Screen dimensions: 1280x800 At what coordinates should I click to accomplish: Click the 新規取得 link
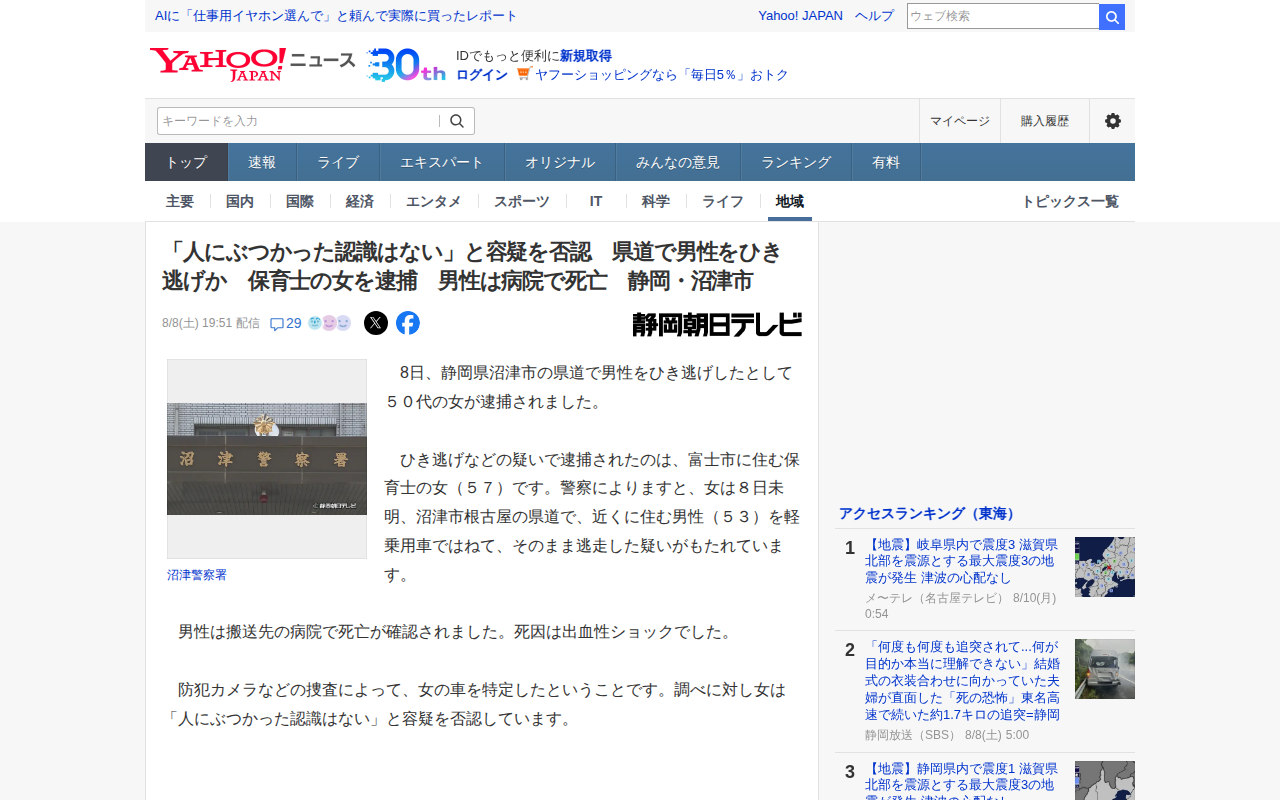click(586, 56)
